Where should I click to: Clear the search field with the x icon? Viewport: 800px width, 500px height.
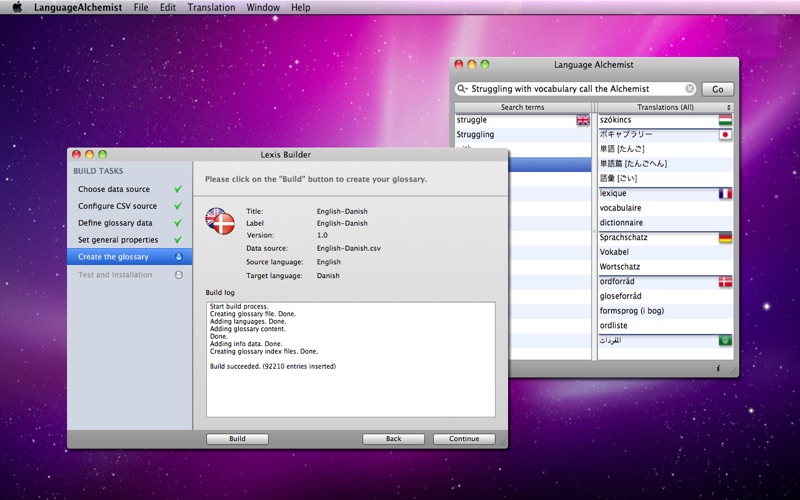(689, 89)
